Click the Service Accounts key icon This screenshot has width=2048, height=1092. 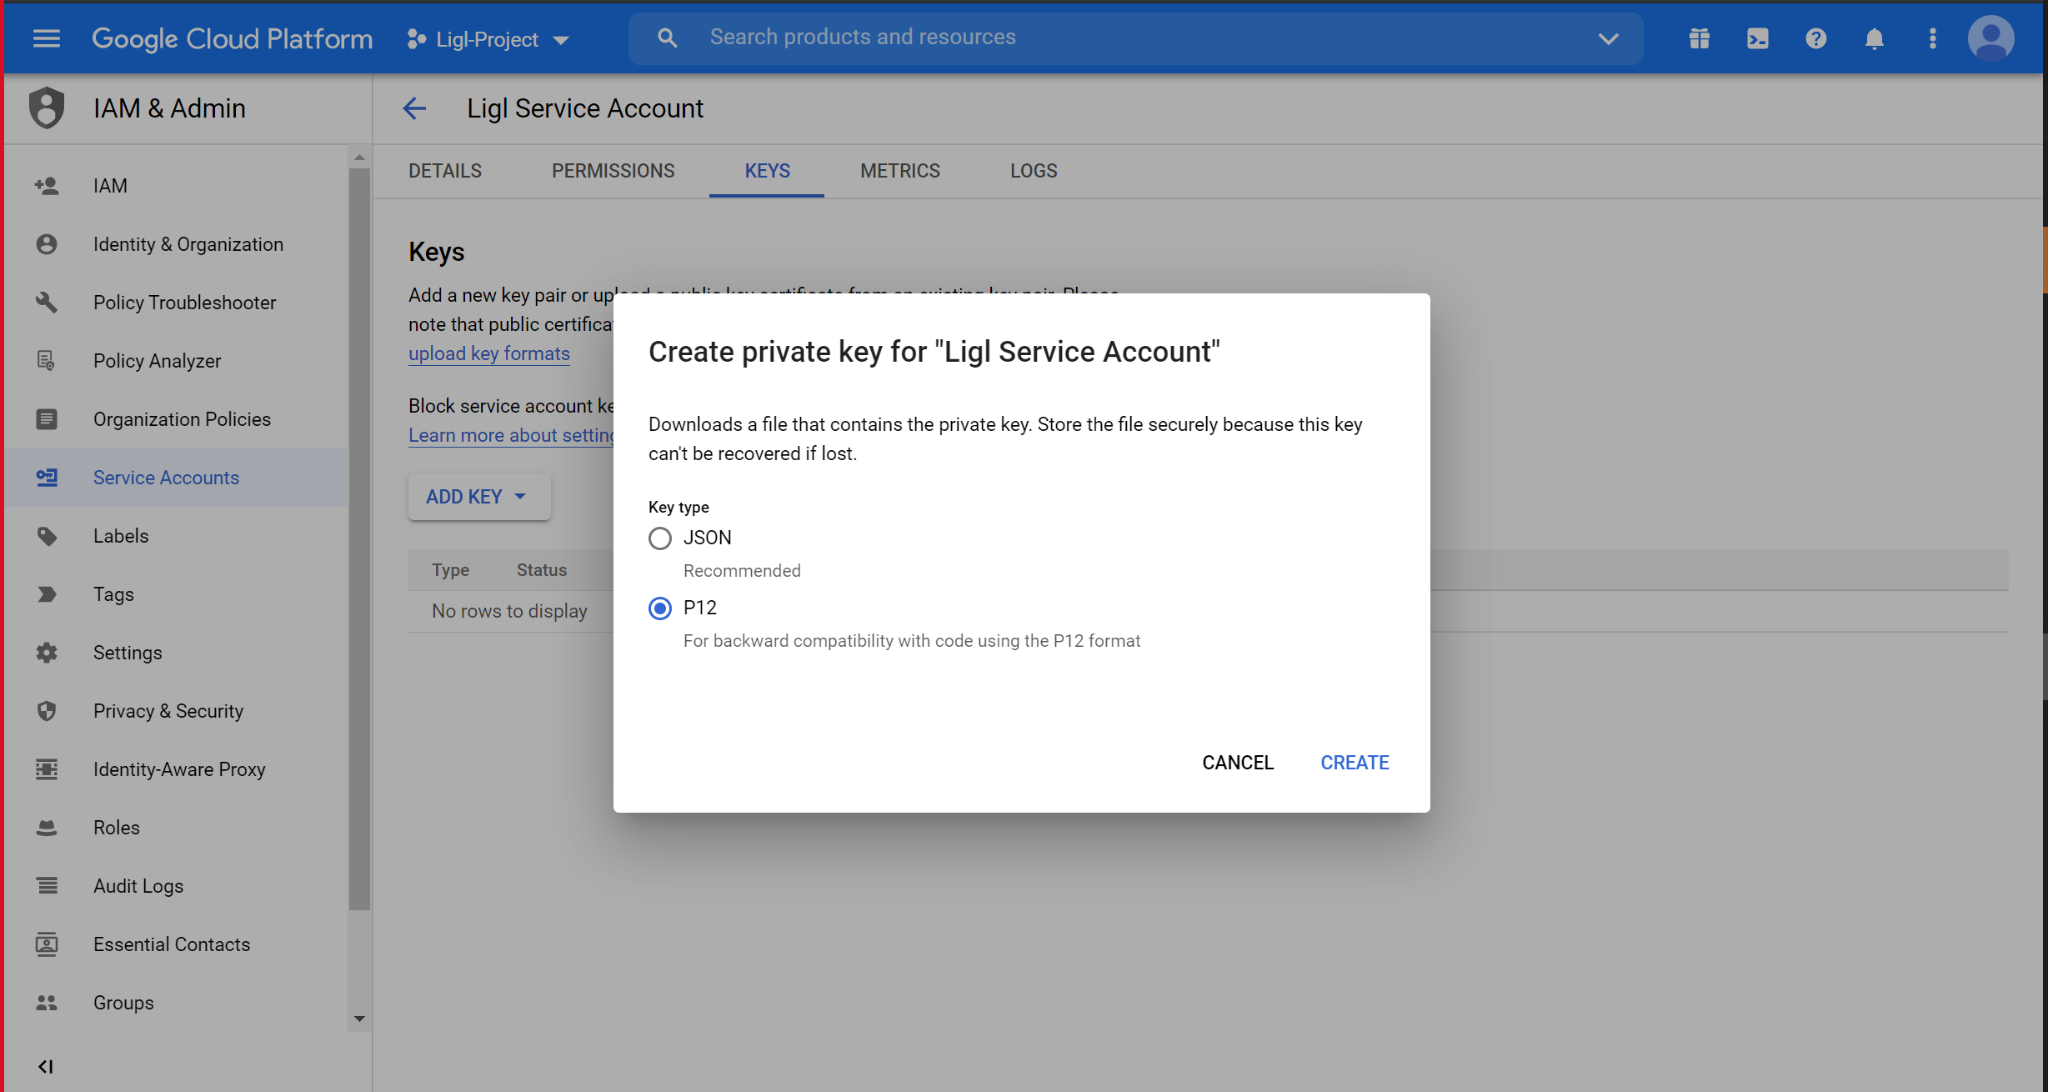46,478
